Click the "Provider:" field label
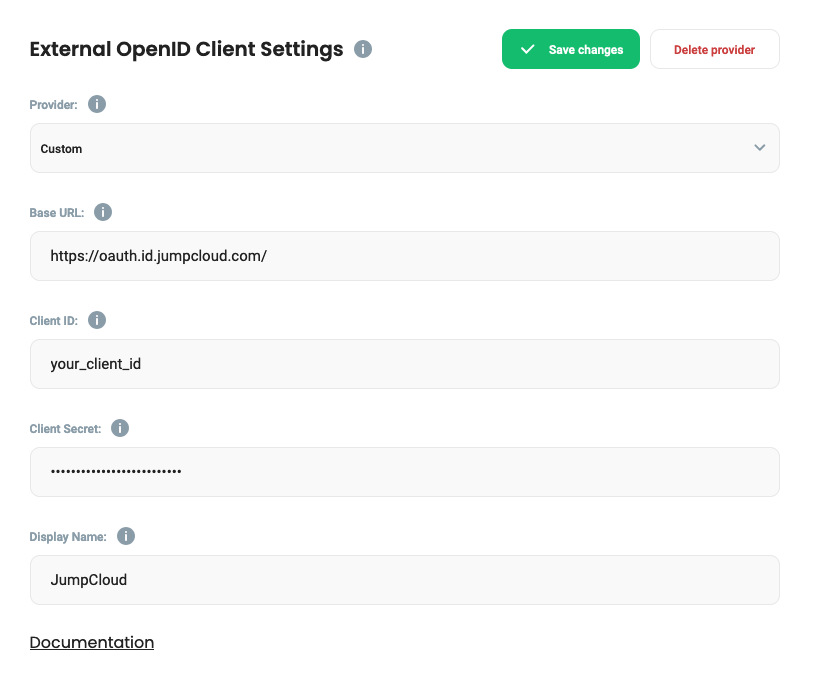The width and height of the screenshot is (832, 676). (53, 105)
